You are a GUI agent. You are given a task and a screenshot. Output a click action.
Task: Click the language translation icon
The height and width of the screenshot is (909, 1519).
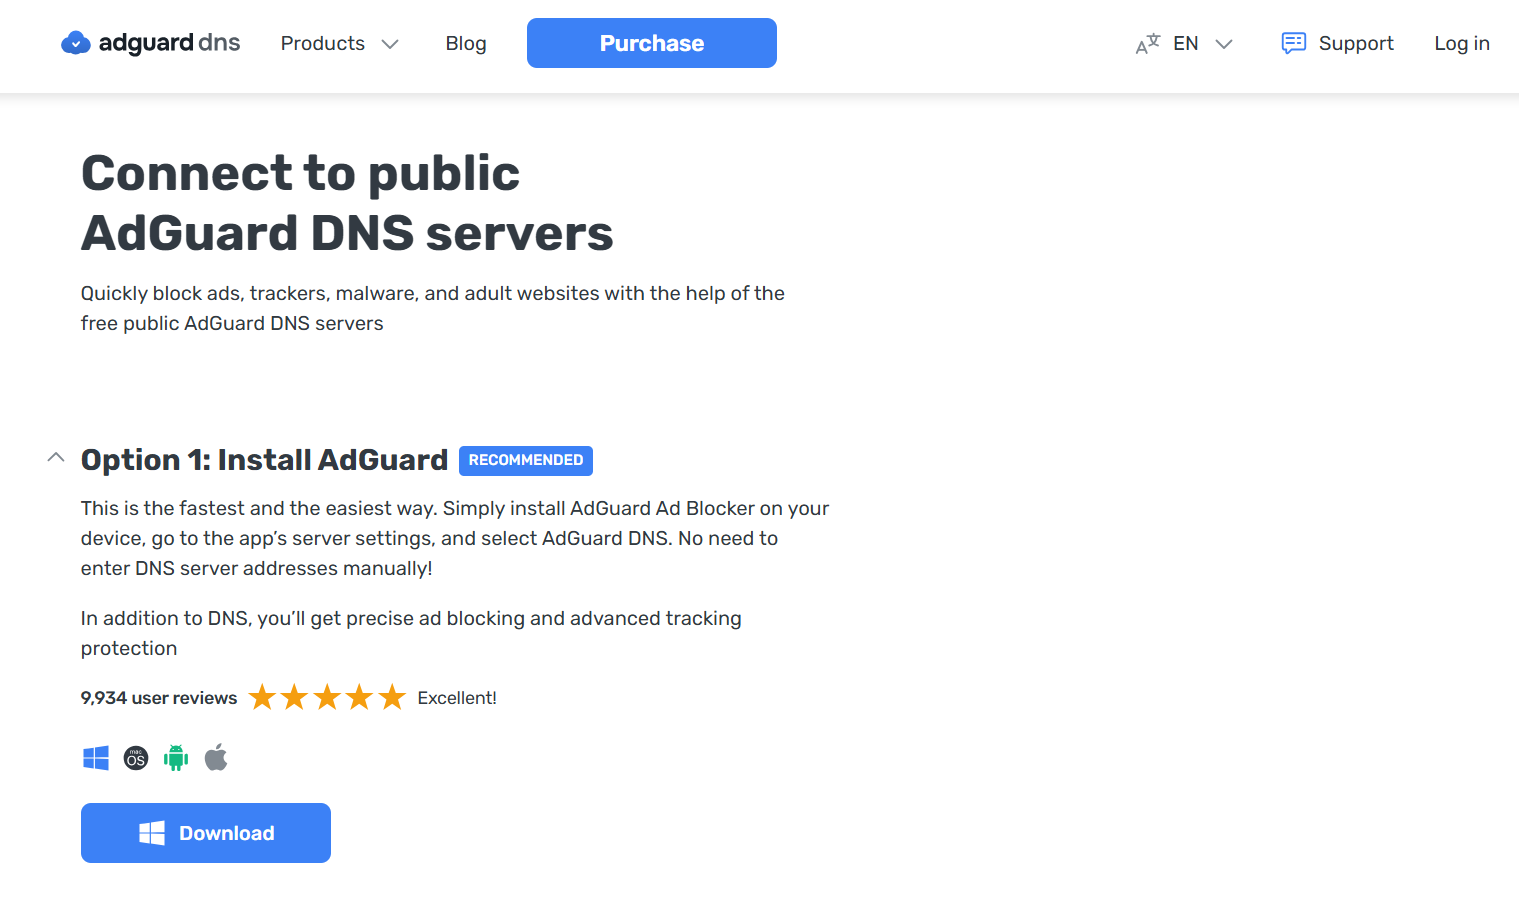pos(1147,43)
